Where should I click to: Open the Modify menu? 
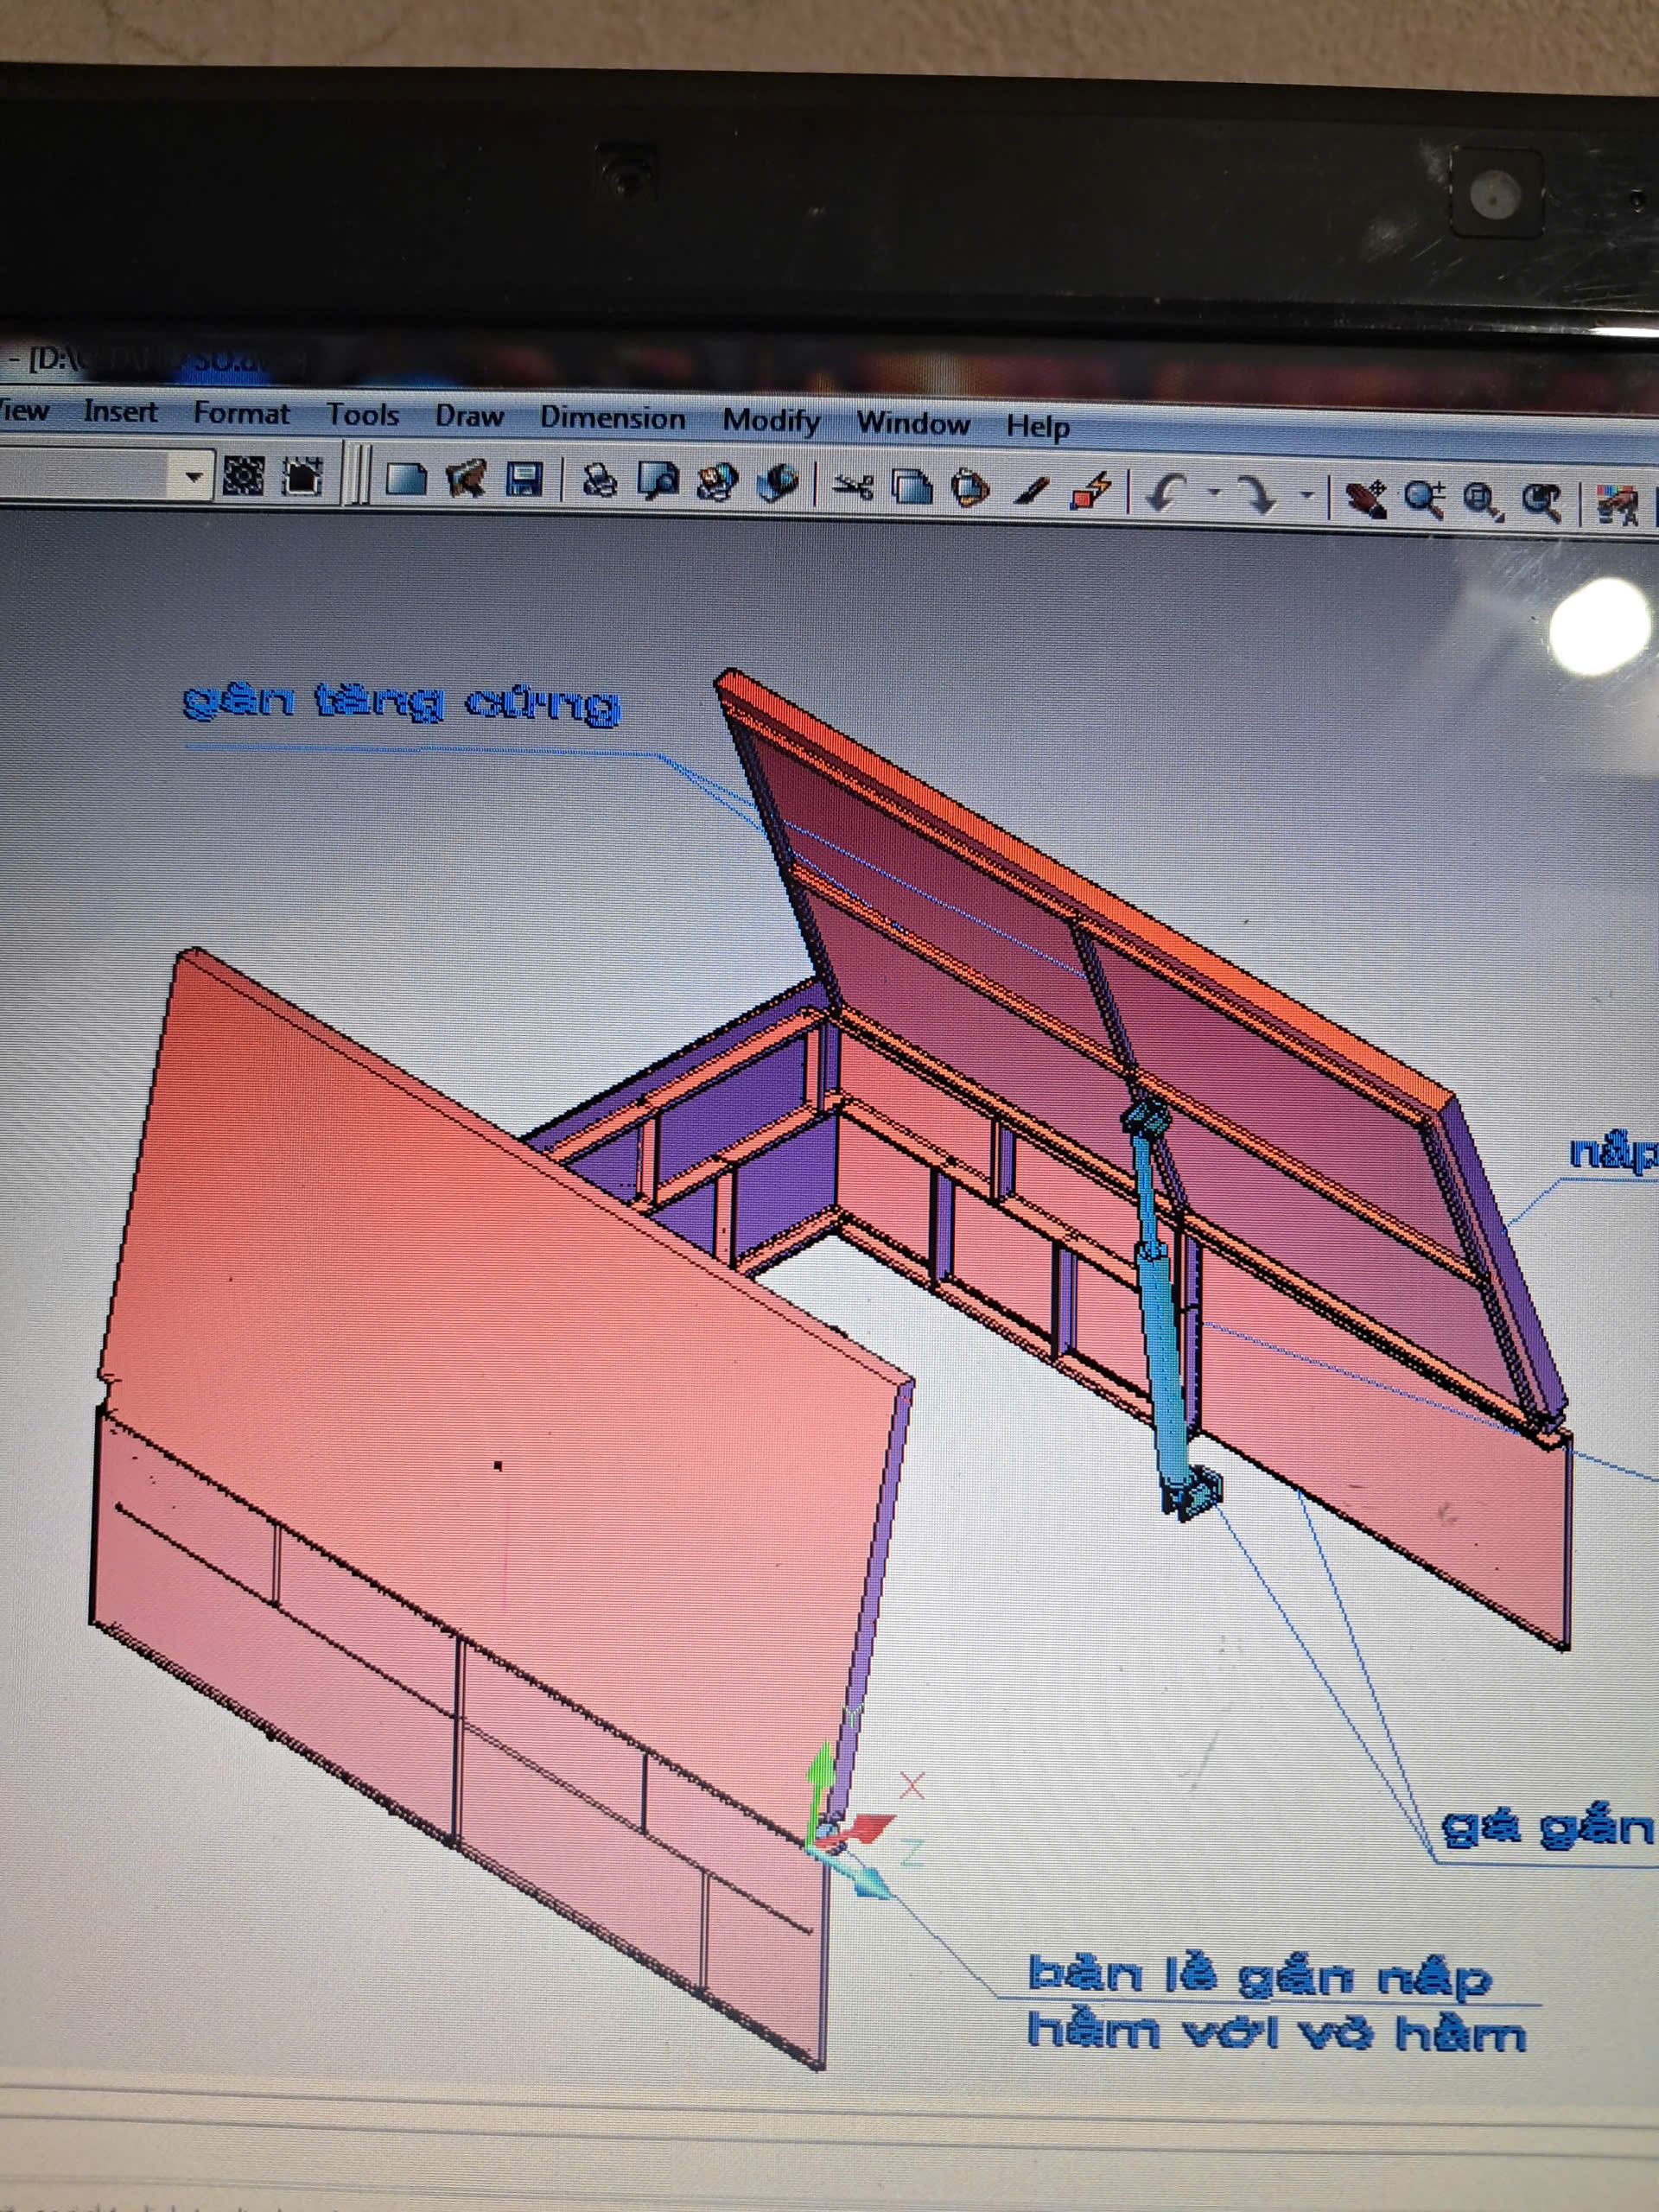[771, 421]
